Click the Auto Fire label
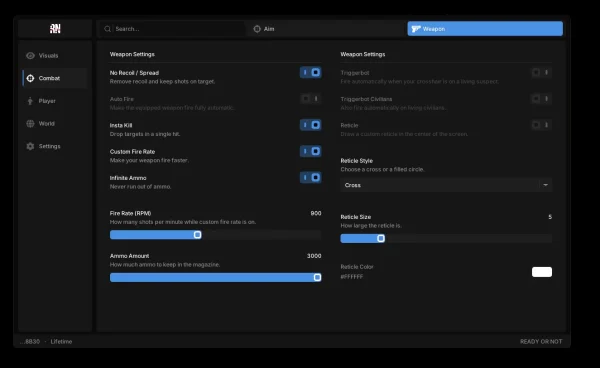 pos(122,99)
